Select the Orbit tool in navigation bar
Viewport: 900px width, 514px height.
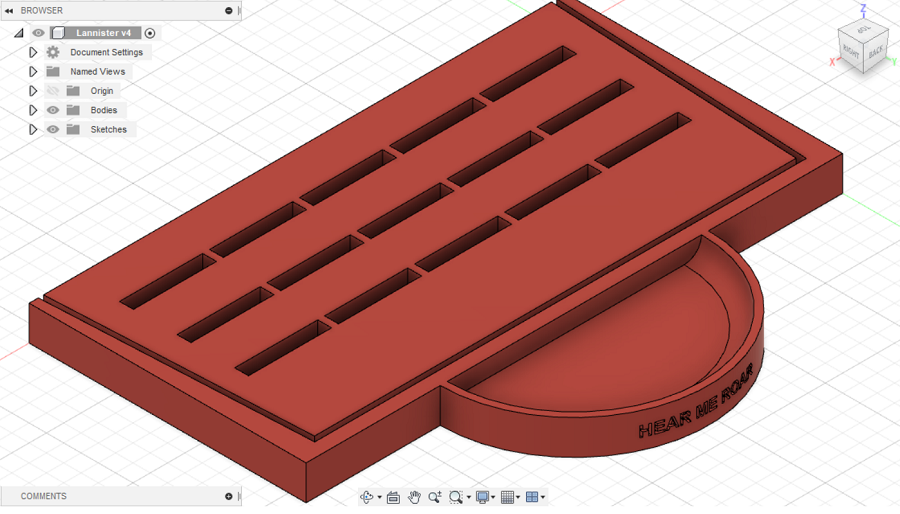366,497
